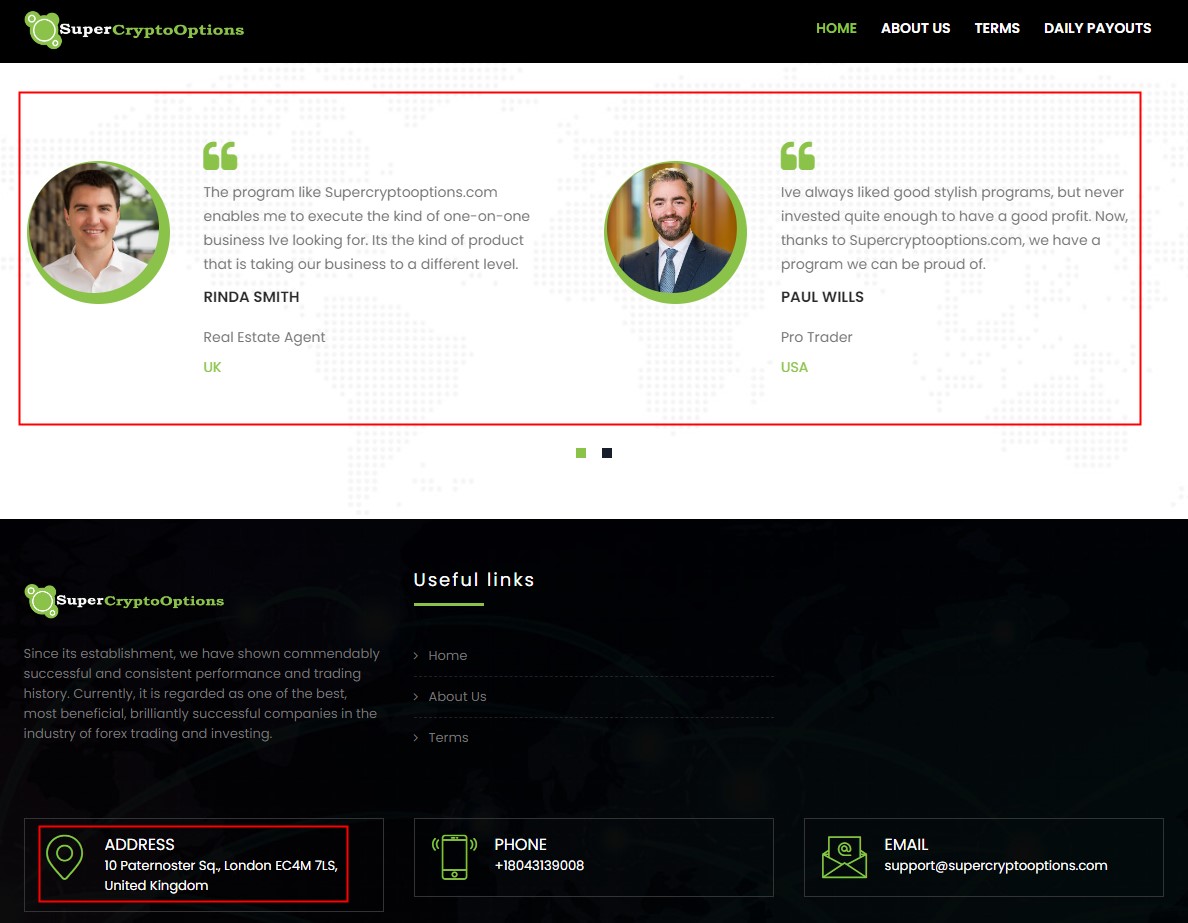The image size is (1188, 923).
Task: Click phone number +18043139008
Action: coord(539,865)
